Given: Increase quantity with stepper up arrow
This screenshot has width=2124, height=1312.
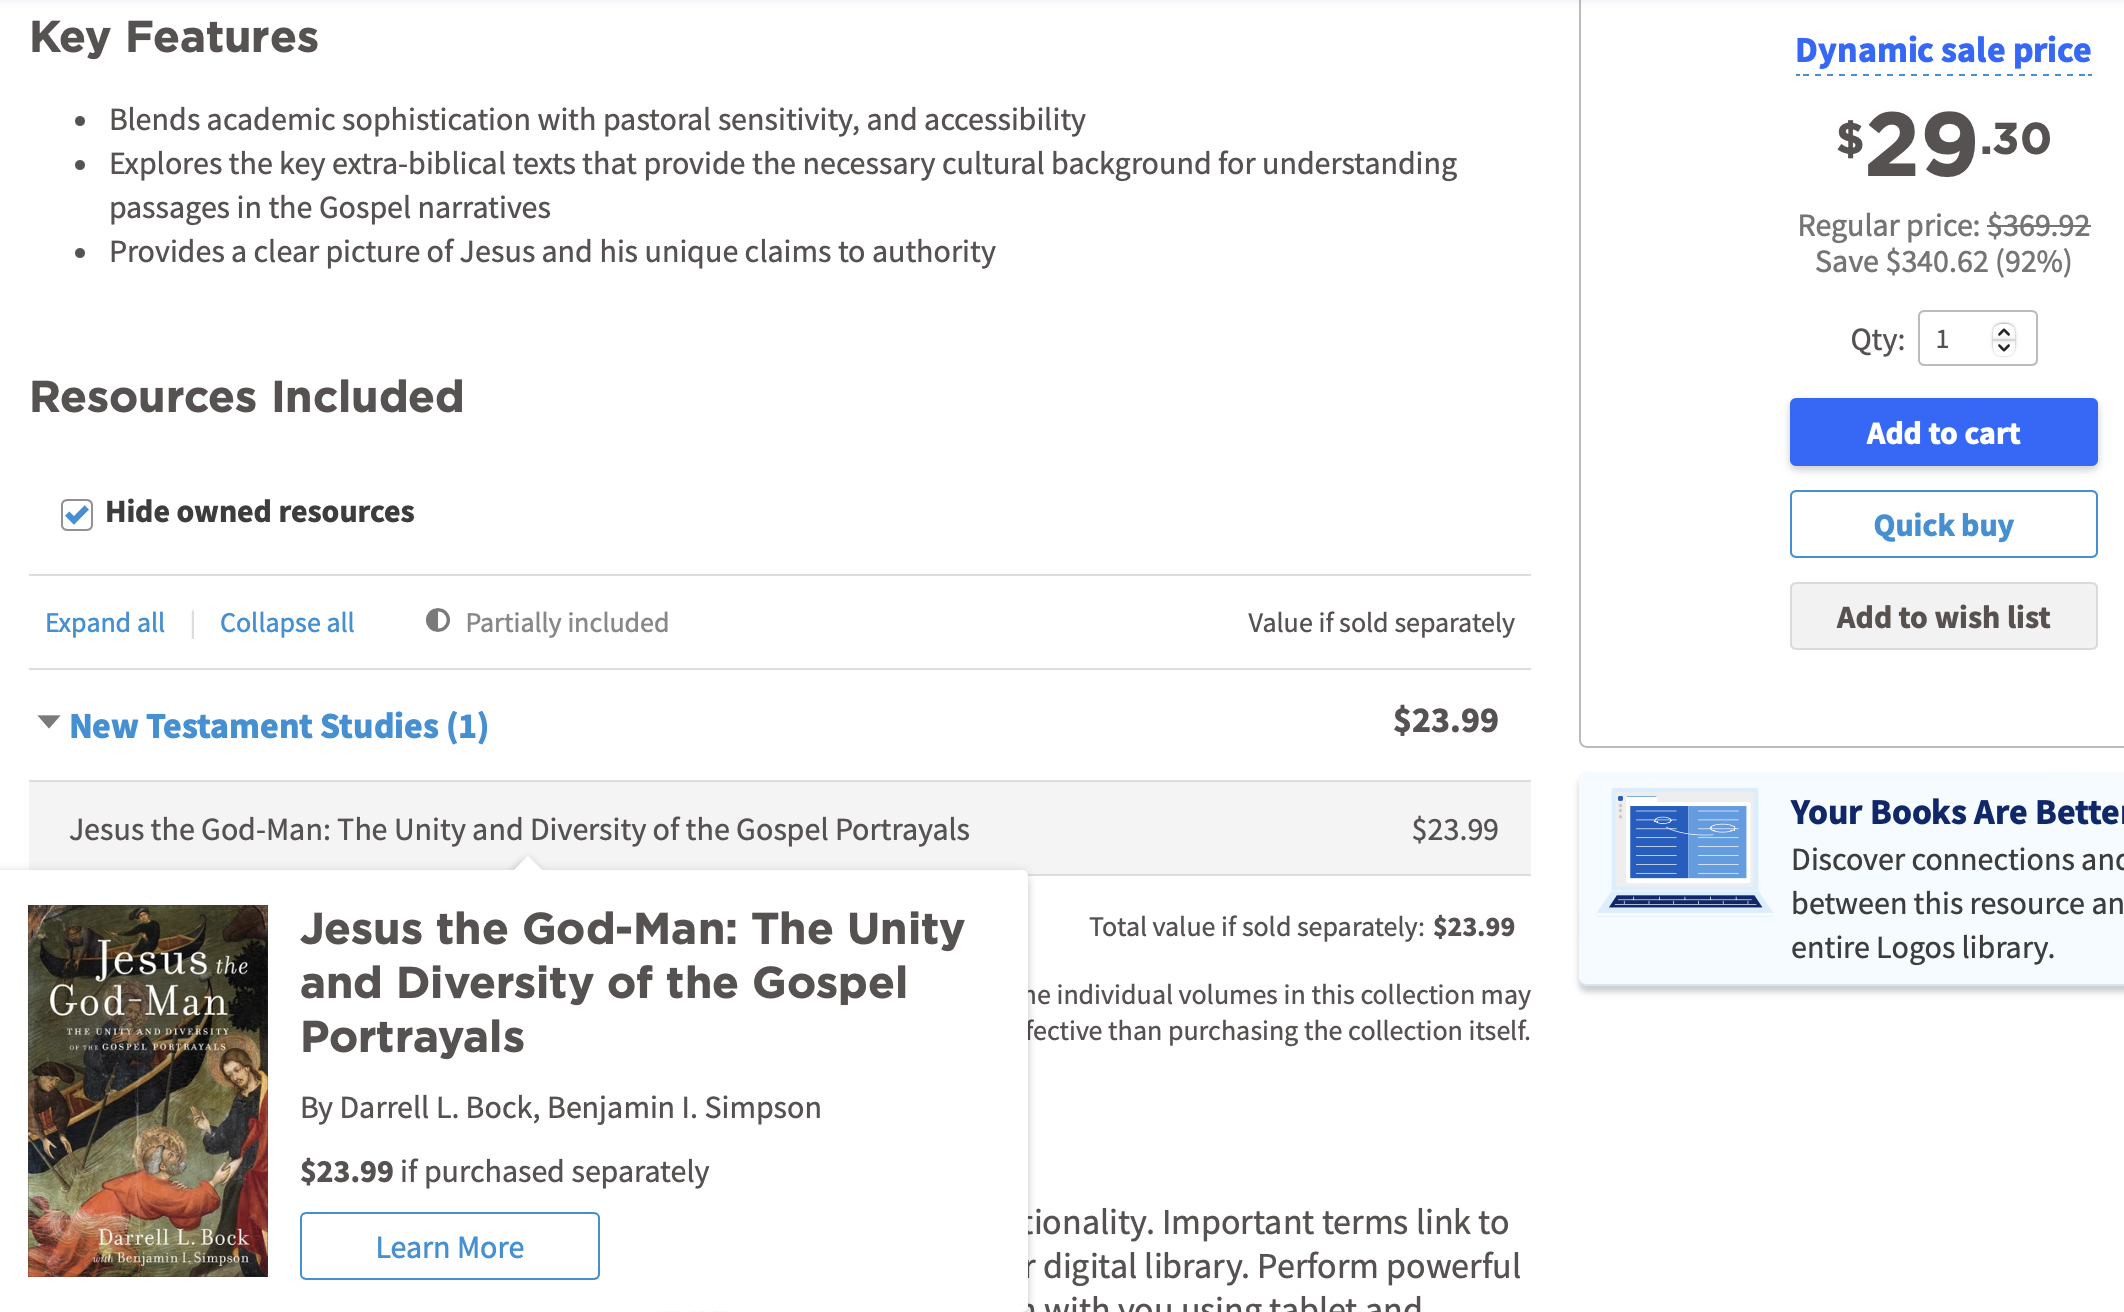Looking at the screenshot, I should click(x=2003, y=331).
